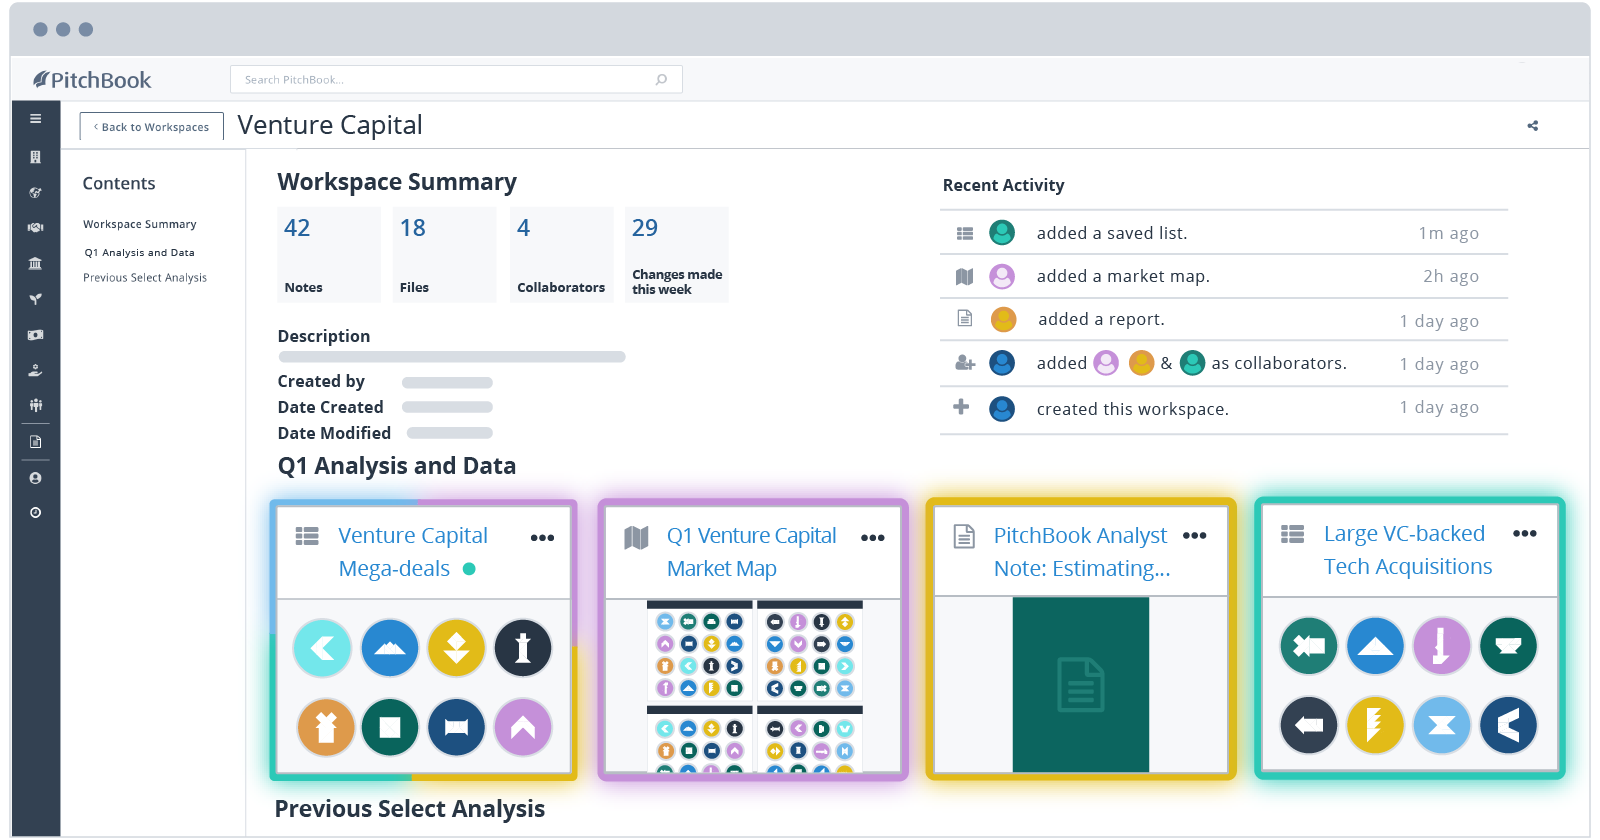Viewport: 1600px width, 840px height.
Task: Expand the Q1 Venture Capital Market Map menu
Action: pos(872,538)
